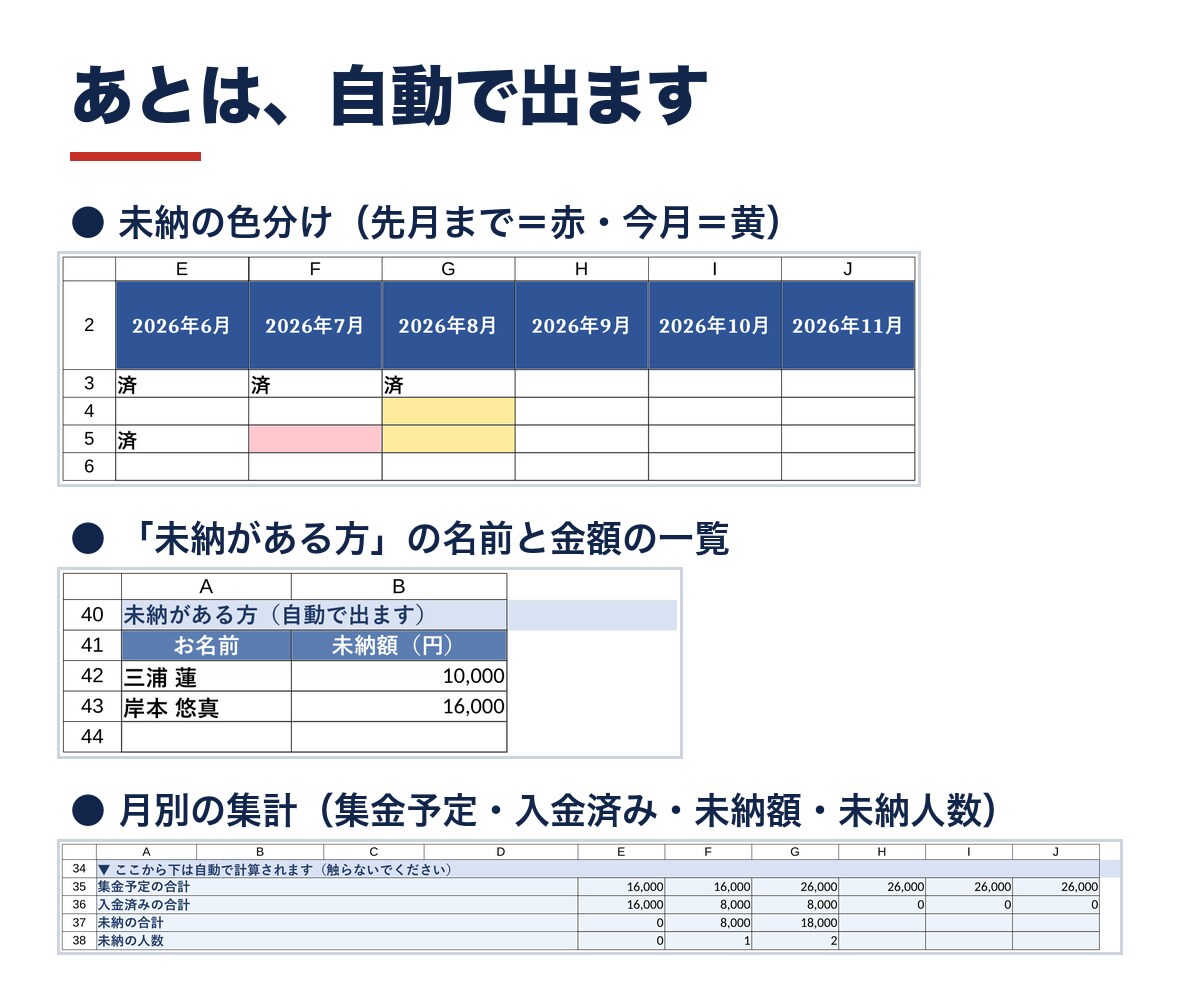1200x1000 pixels.
Task: Click the value 2 in 未納の人数 row
Action: pos(795,941)
